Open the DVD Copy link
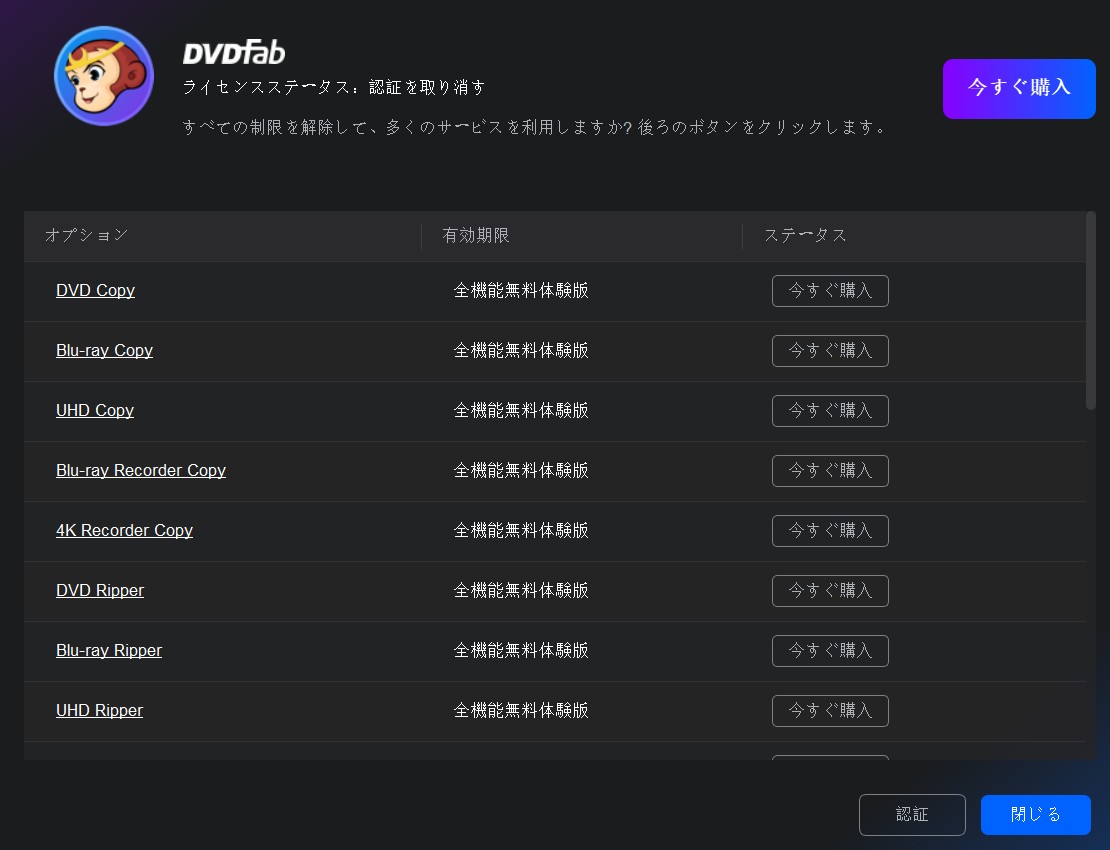The width and height of the screenshot is (1110, 850). click(96, 290)
